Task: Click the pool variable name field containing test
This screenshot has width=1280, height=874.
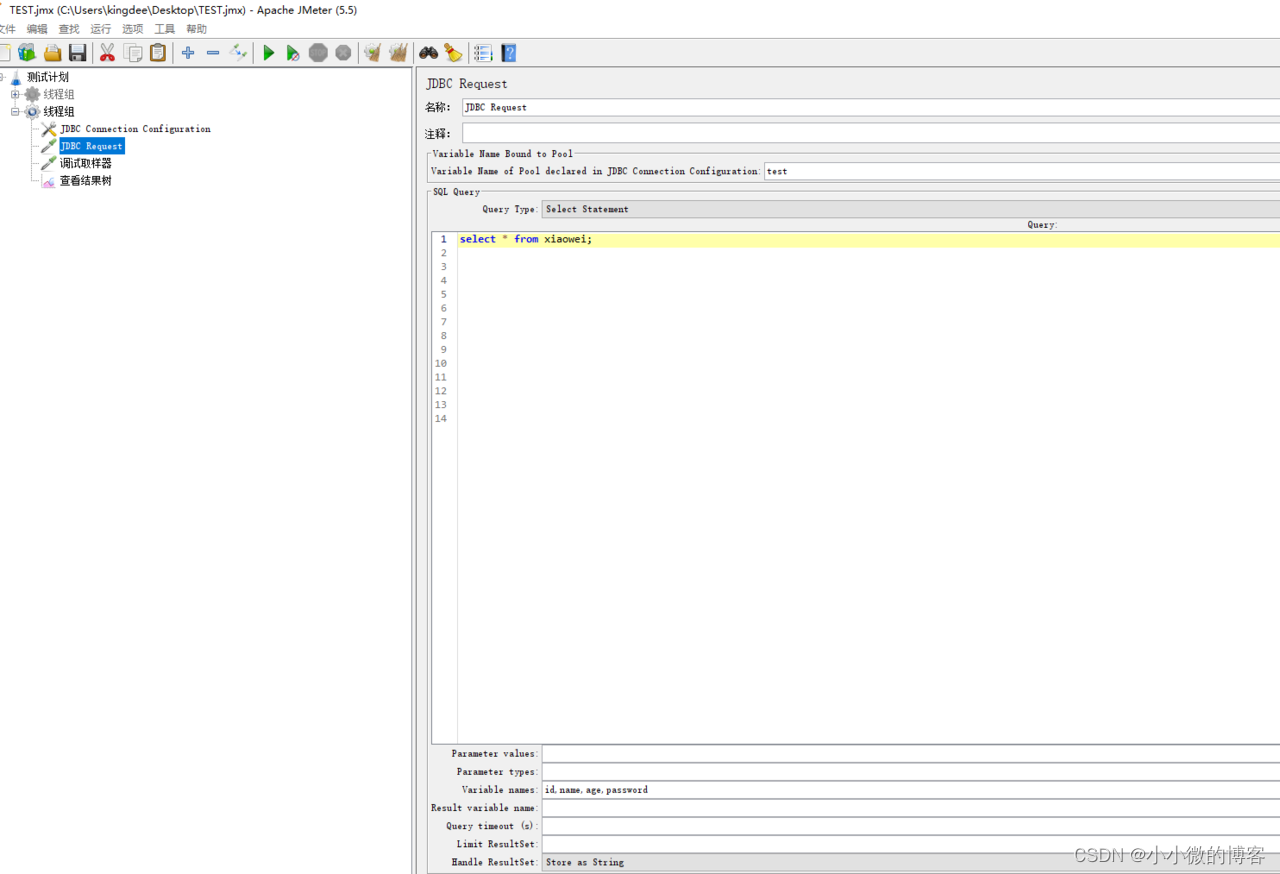Action: tap(1022, 171)
